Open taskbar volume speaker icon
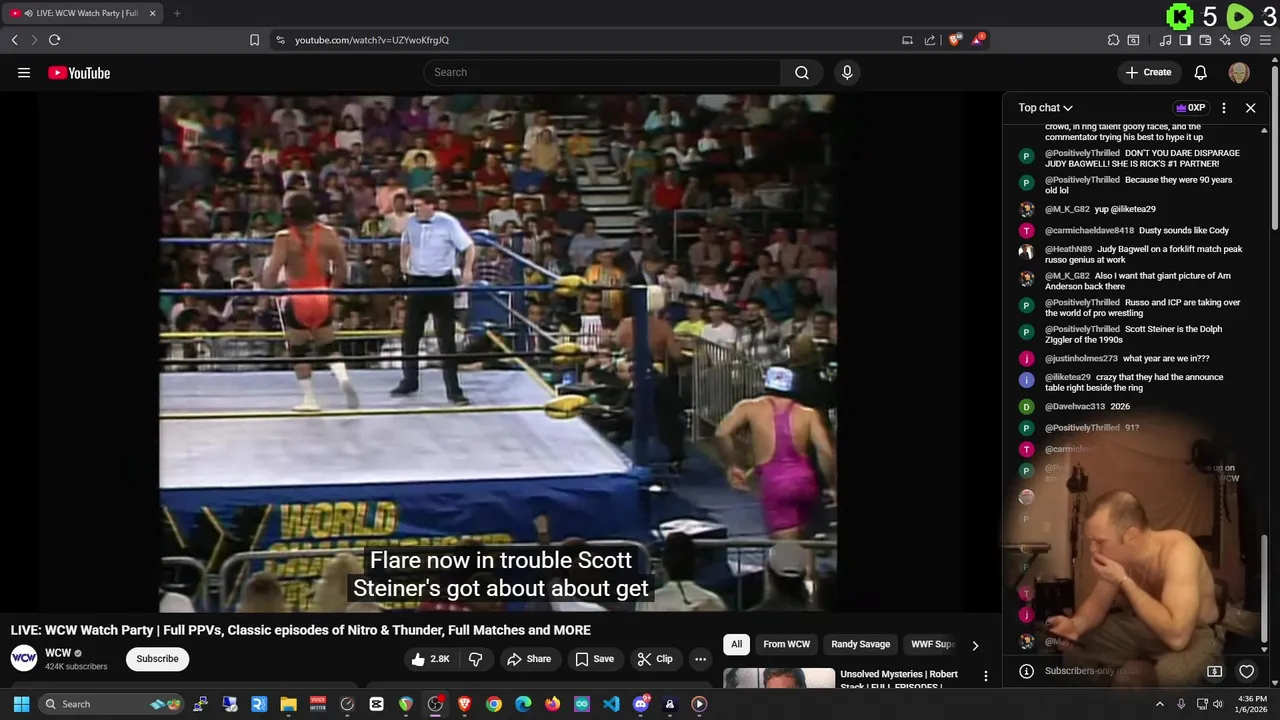Screen dimensions: 1280x720 [1218, 704]
